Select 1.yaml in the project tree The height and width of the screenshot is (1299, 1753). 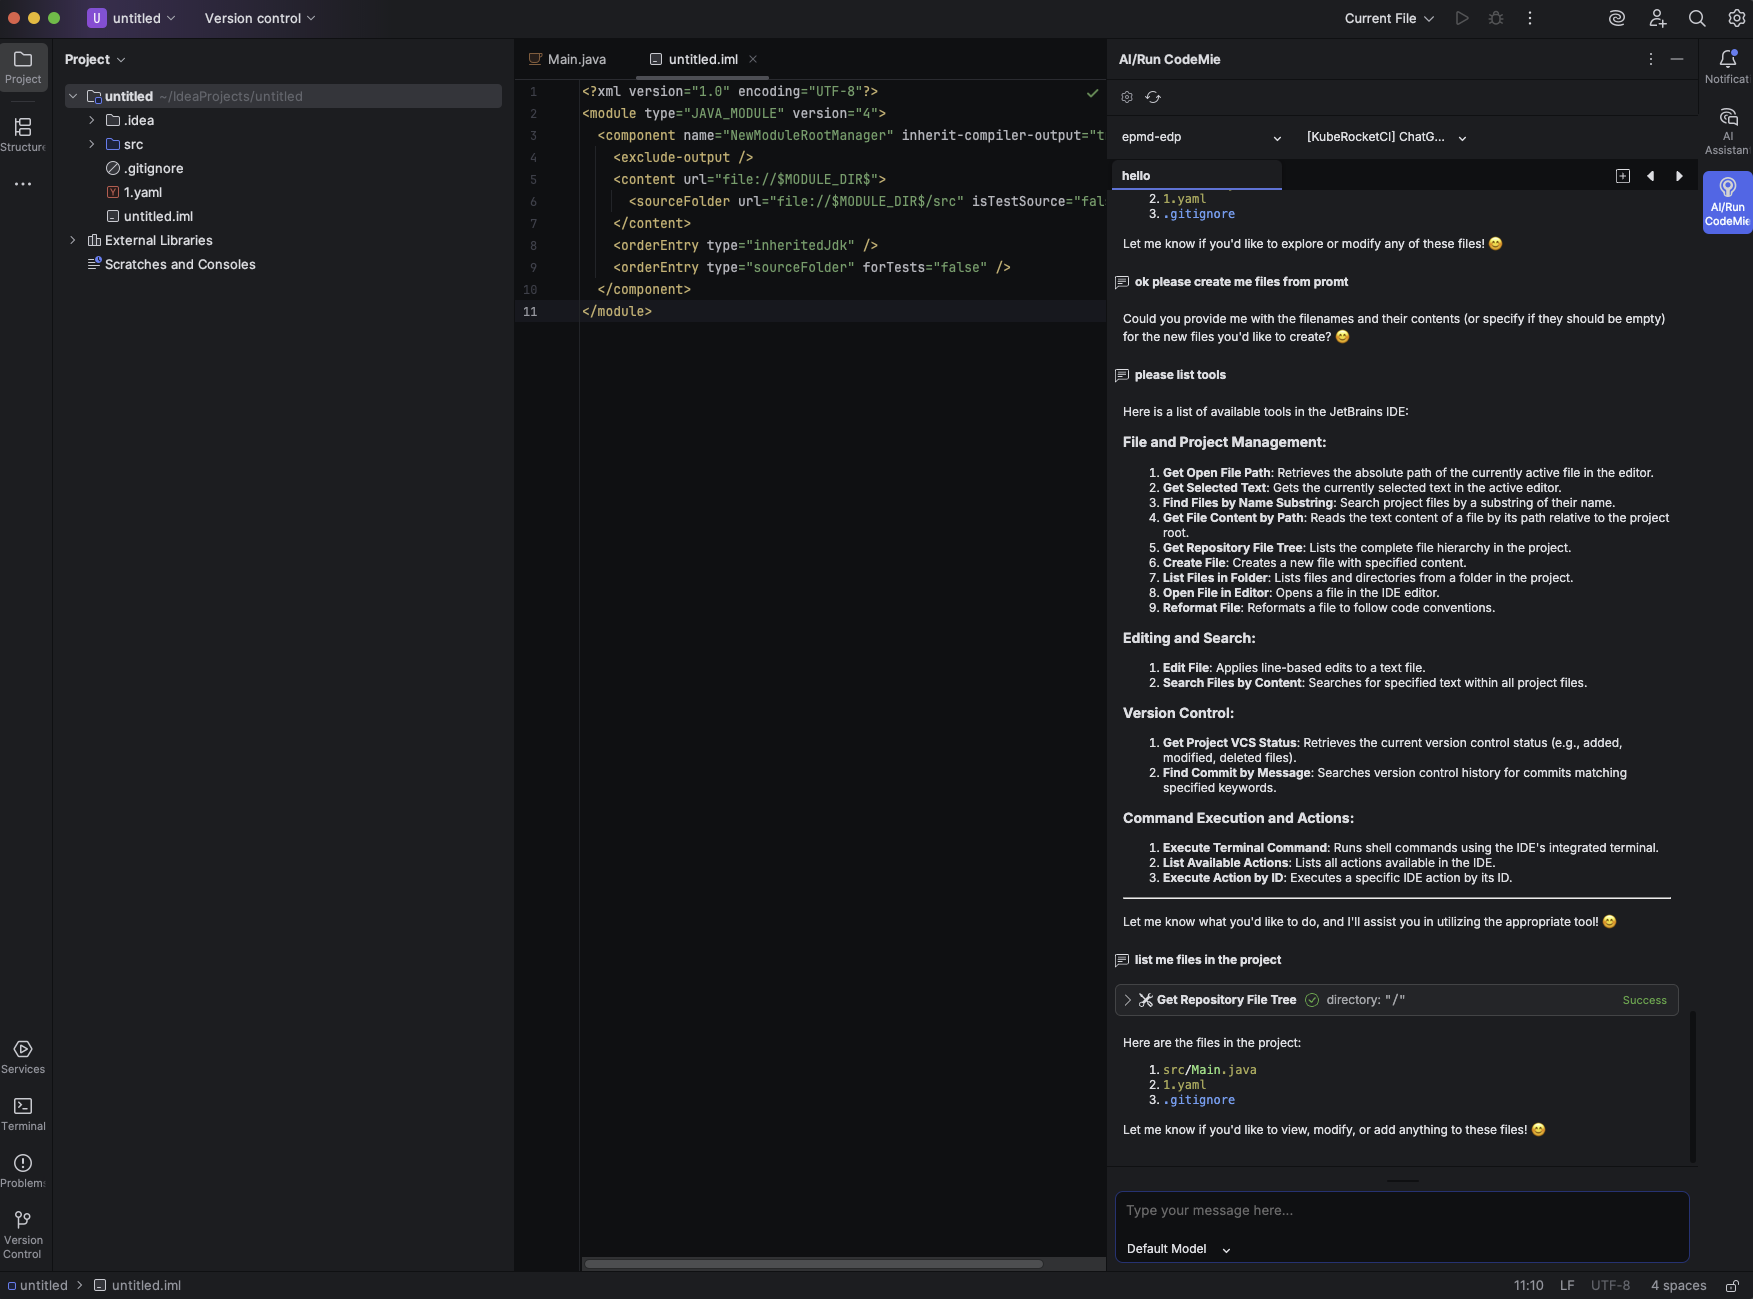coord(142,192)
